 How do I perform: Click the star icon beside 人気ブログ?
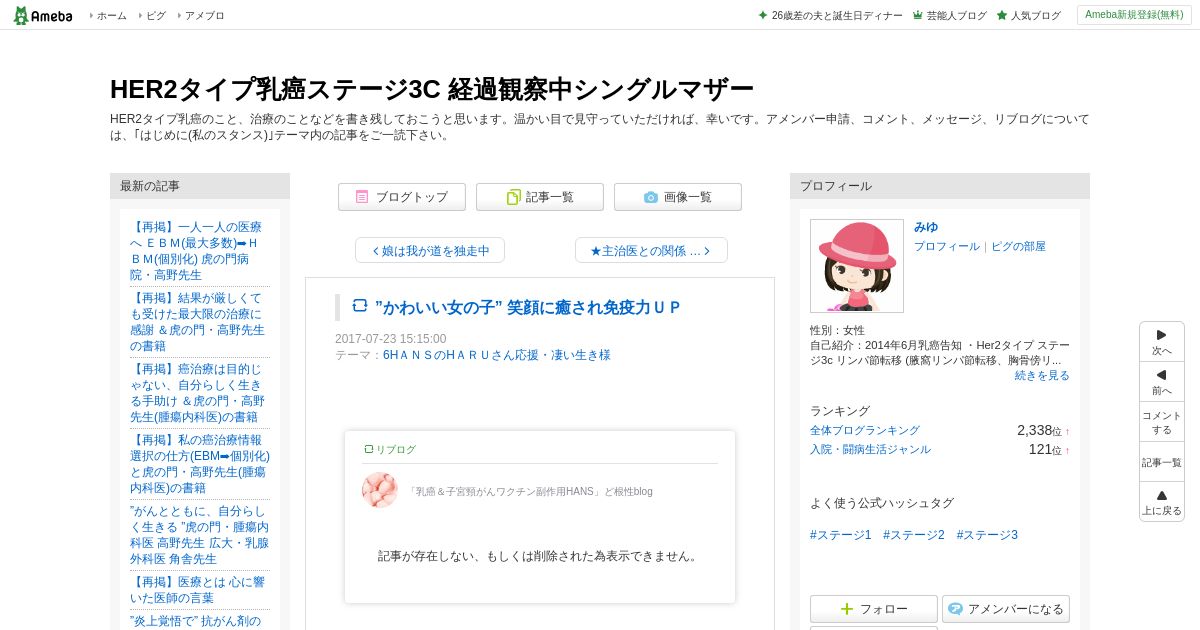[x=1002, y=15]
